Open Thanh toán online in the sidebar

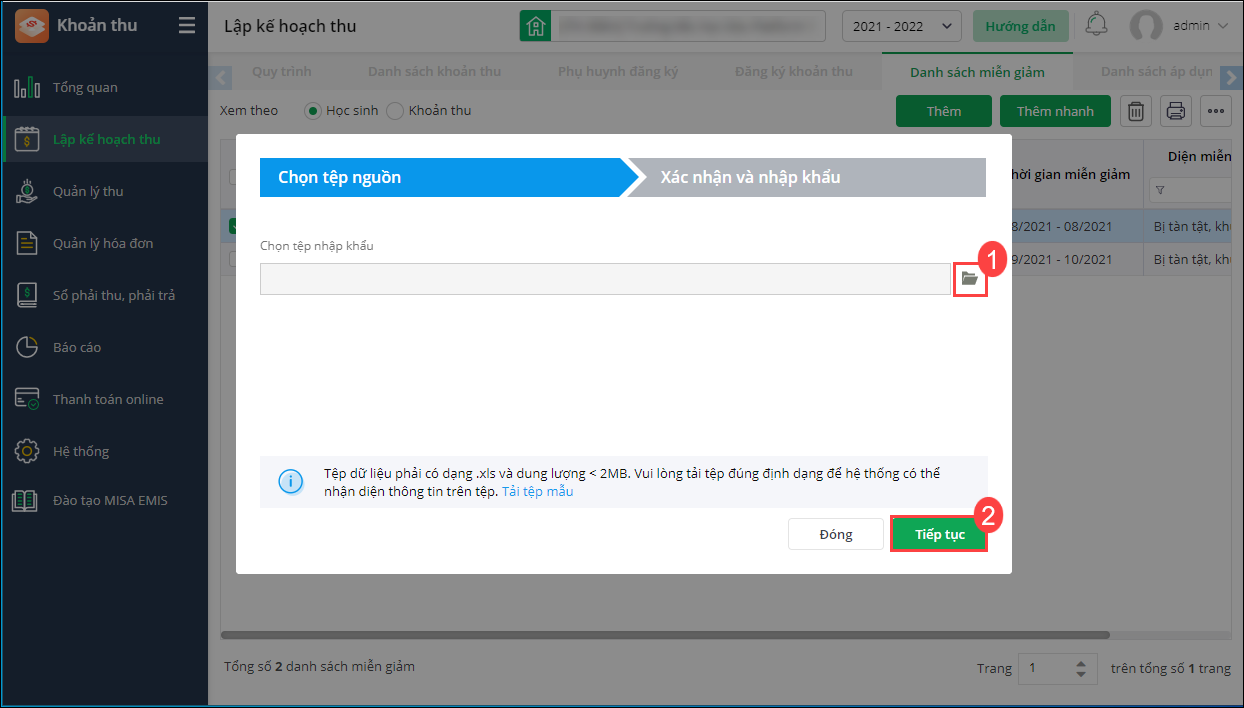(104, 400)
